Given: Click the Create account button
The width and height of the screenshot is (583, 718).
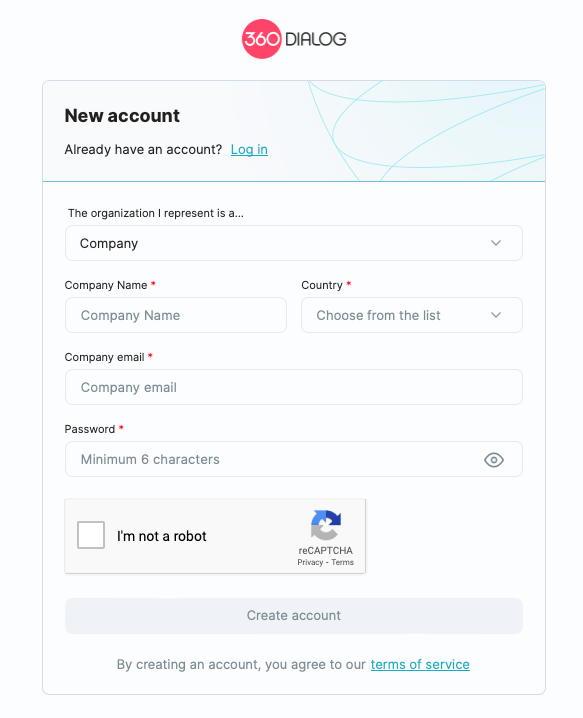Looking at the screenshot, I should [294, 616].
